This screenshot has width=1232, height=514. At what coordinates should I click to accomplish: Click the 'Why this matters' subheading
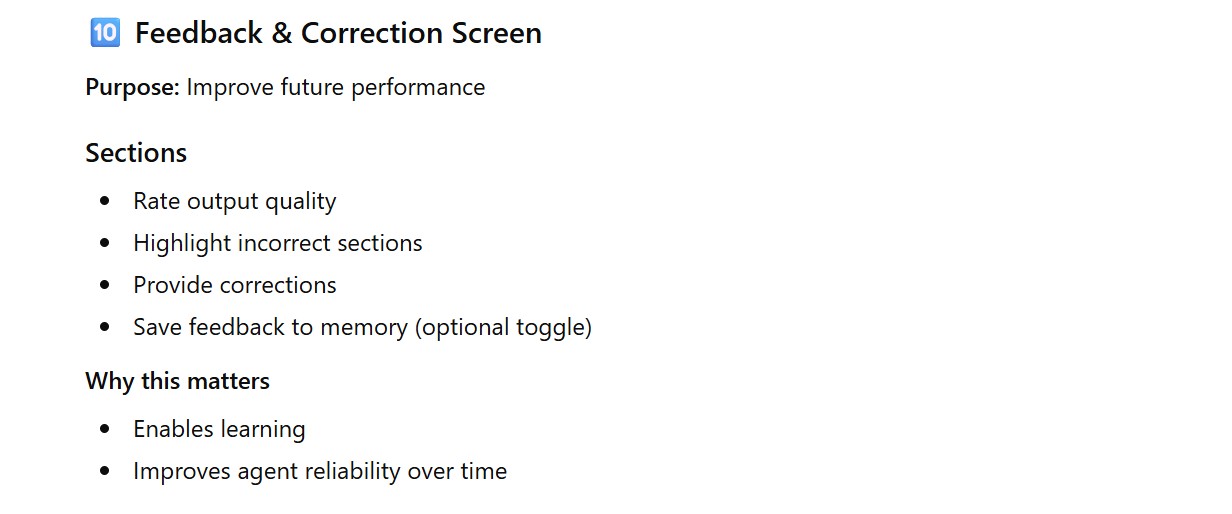[177, 381]
